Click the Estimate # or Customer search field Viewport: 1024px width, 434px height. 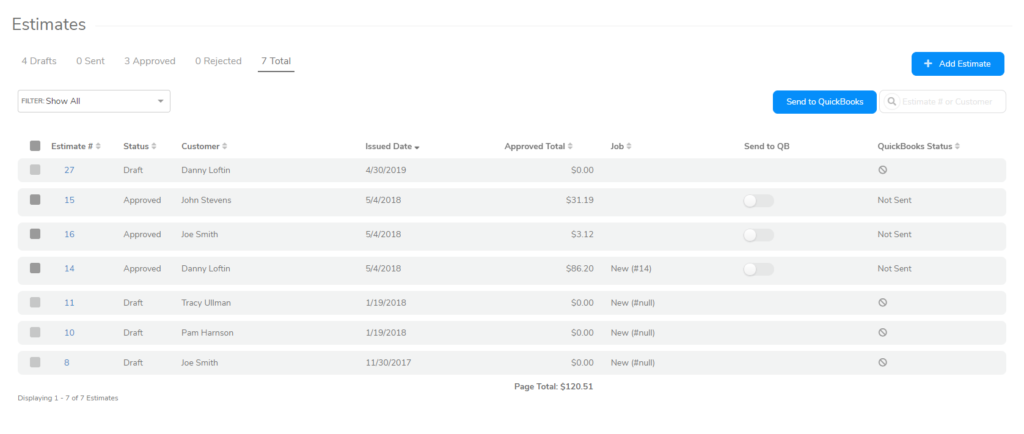950,102
